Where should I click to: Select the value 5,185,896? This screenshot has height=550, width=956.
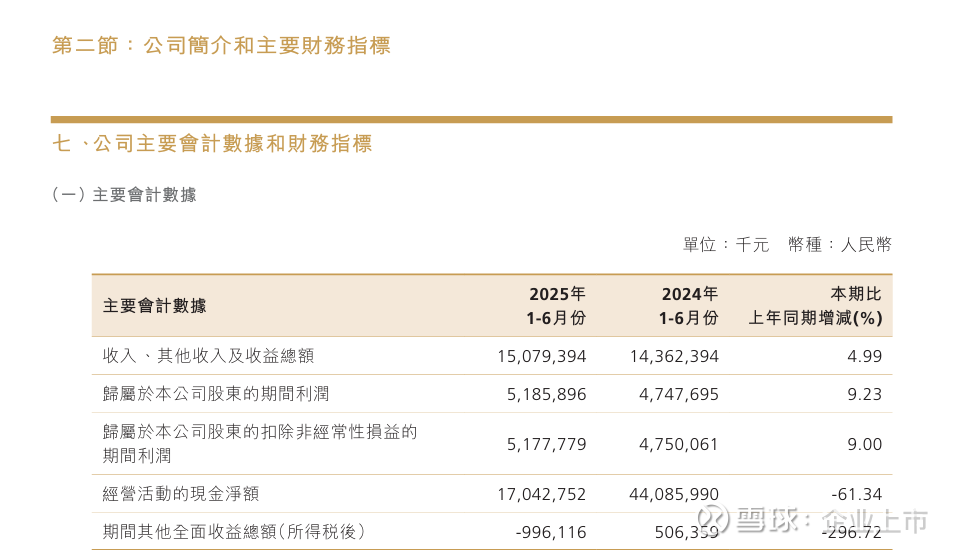click(x=546, y=395)
